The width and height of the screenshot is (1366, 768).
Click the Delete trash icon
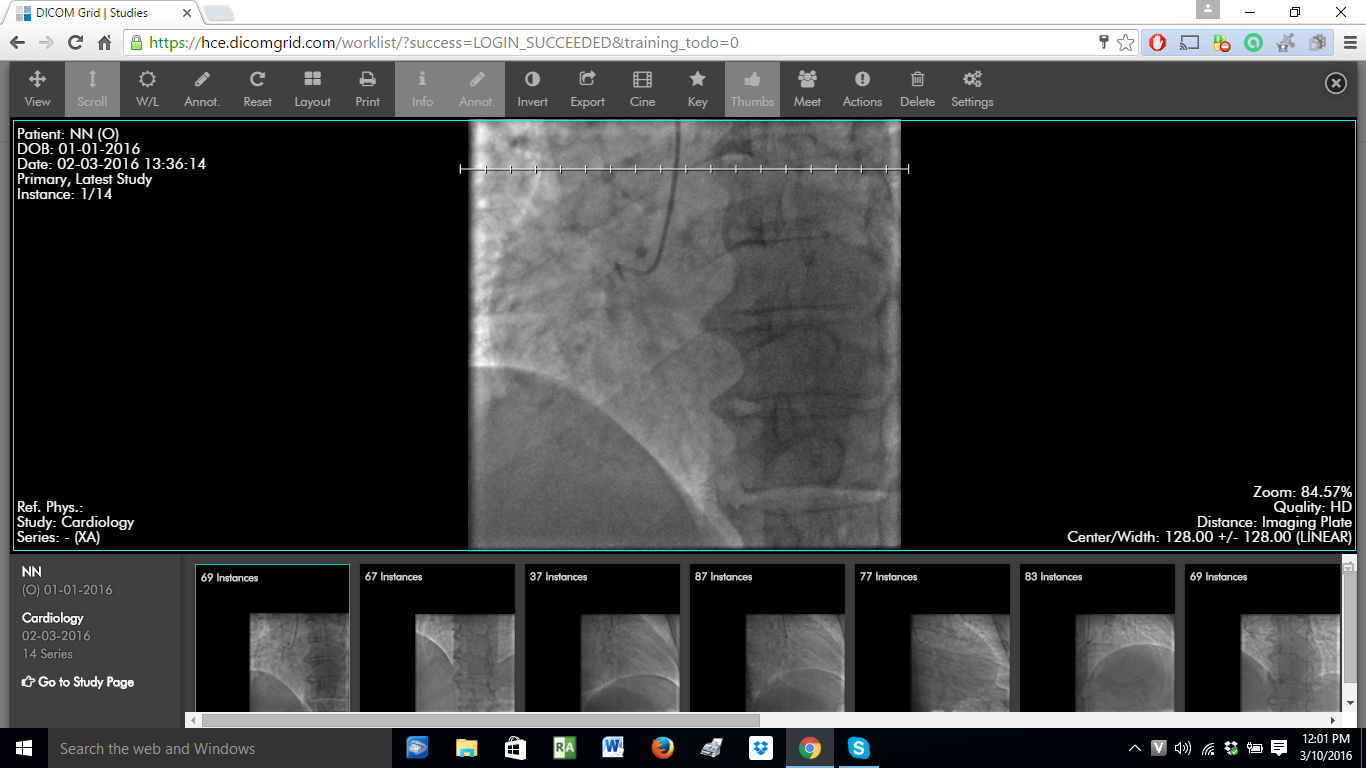(917, 89)
